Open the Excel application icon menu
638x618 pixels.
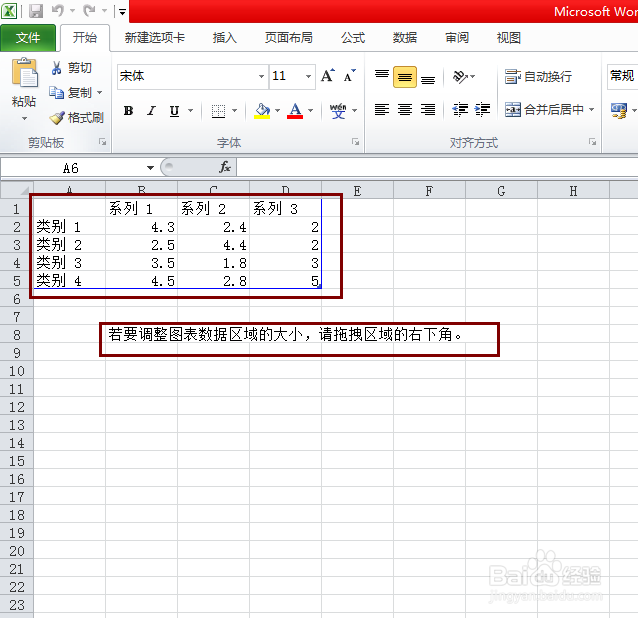tap(9, 11)
